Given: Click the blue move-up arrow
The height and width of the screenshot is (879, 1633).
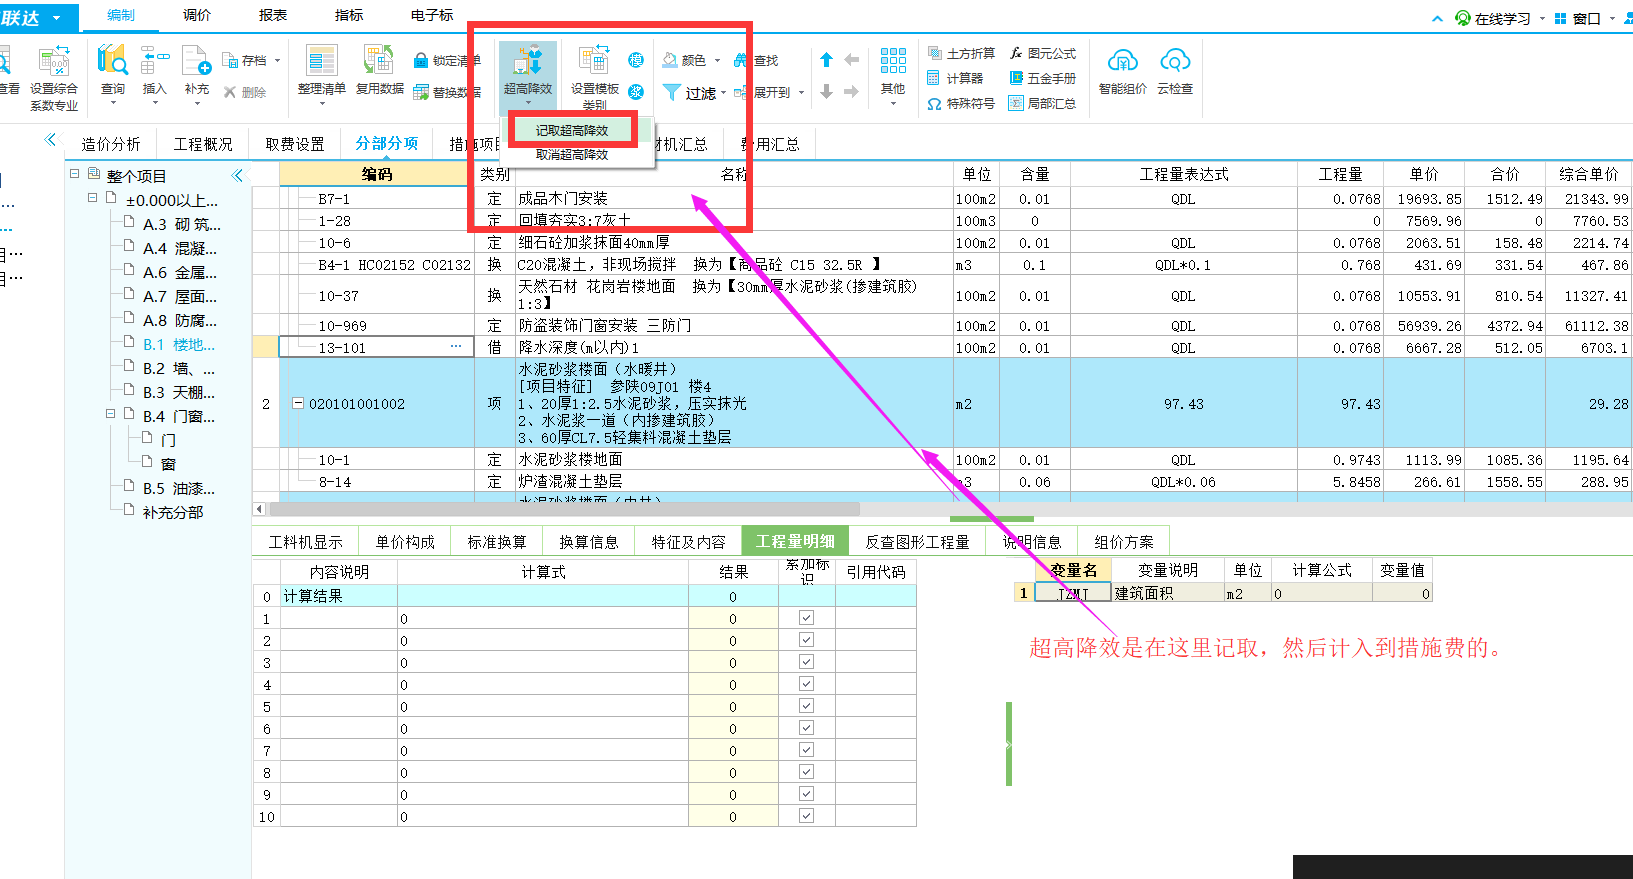Looking at the screenshot, I should point(826,60).
